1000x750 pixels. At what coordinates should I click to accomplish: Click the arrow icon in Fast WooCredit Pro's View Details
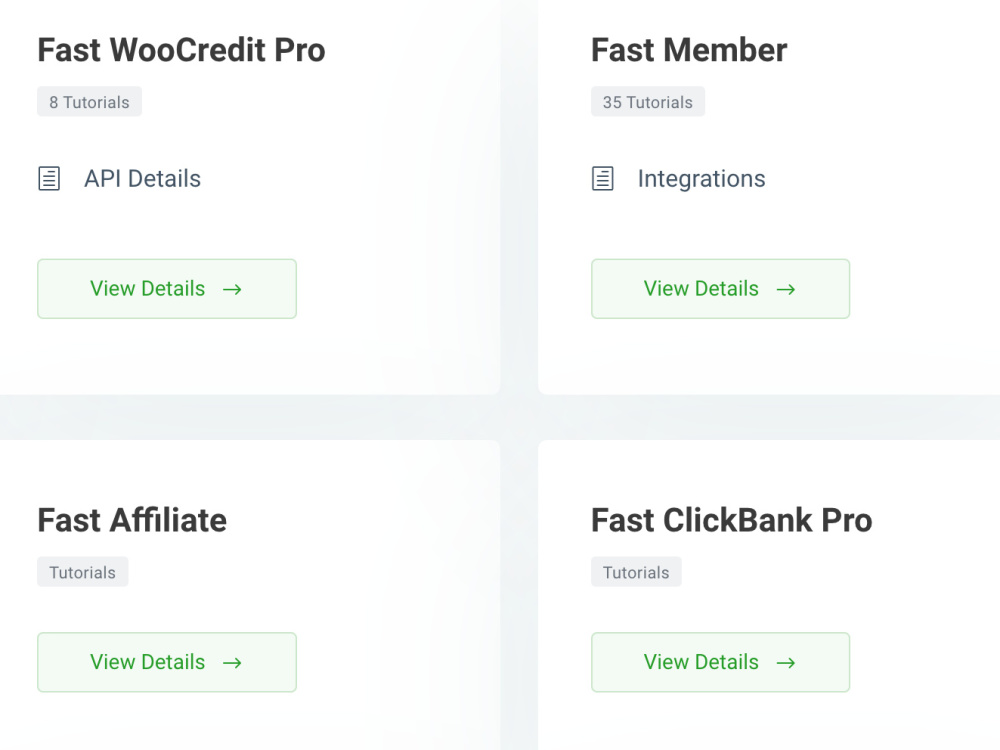[232, 290]
